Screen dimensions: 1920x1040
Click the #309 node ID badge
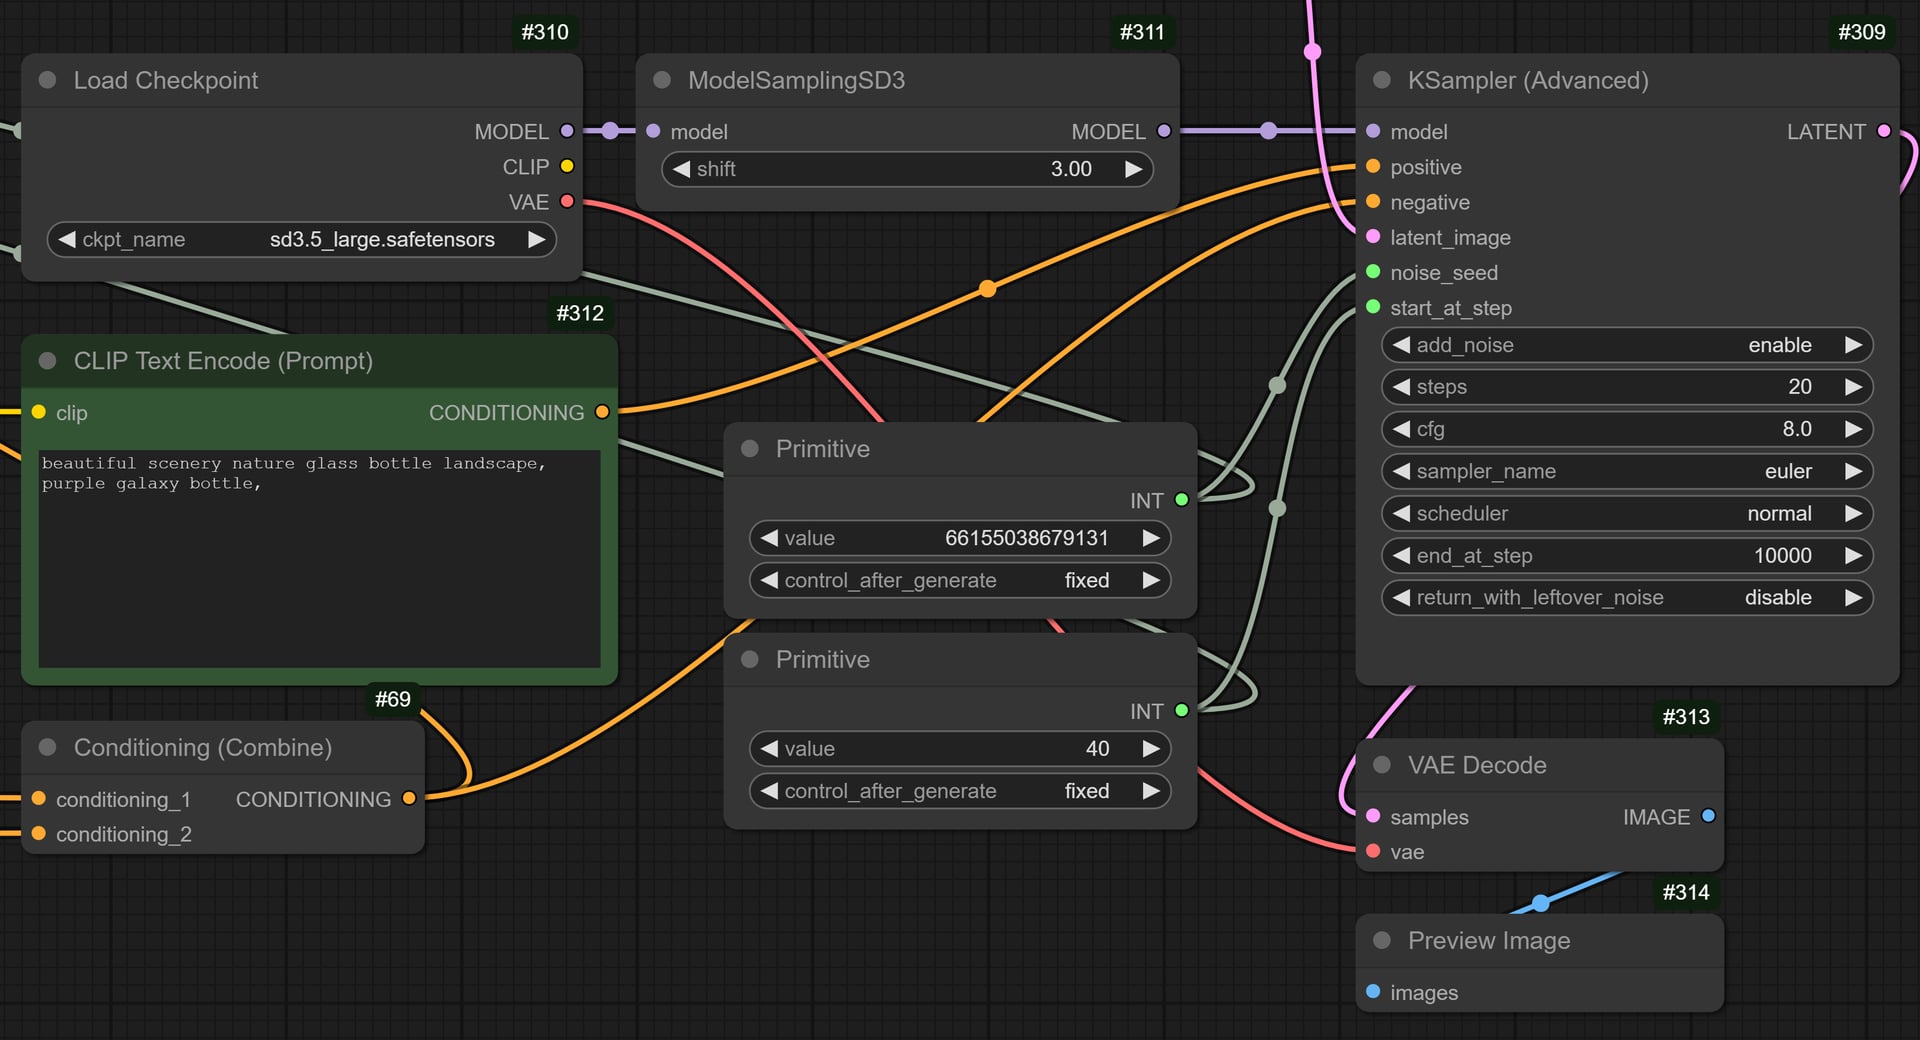tap(1862, 32)
